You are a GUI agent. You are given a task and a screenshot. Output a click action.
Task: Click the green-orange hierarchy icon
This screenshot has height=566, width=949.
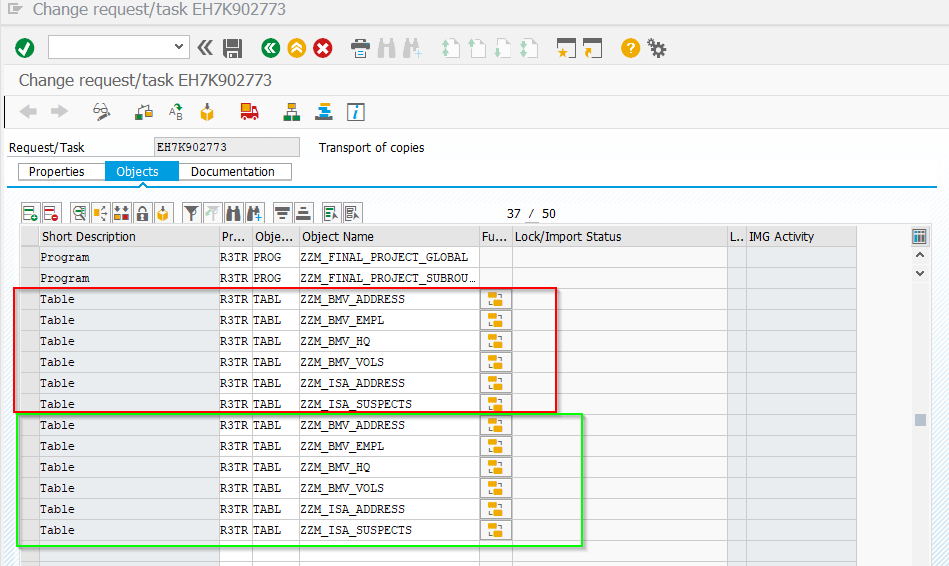tap(292, 112)
